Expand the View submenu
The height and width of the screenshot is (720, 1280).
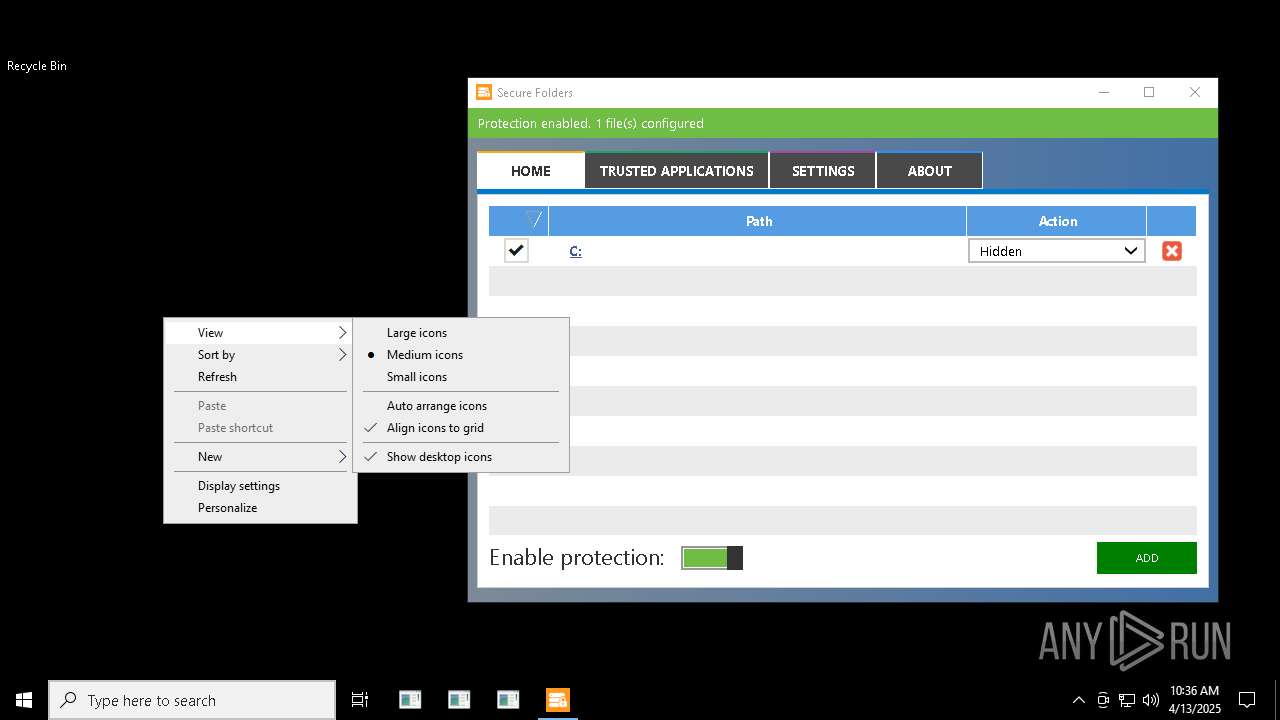click(260, 333)
